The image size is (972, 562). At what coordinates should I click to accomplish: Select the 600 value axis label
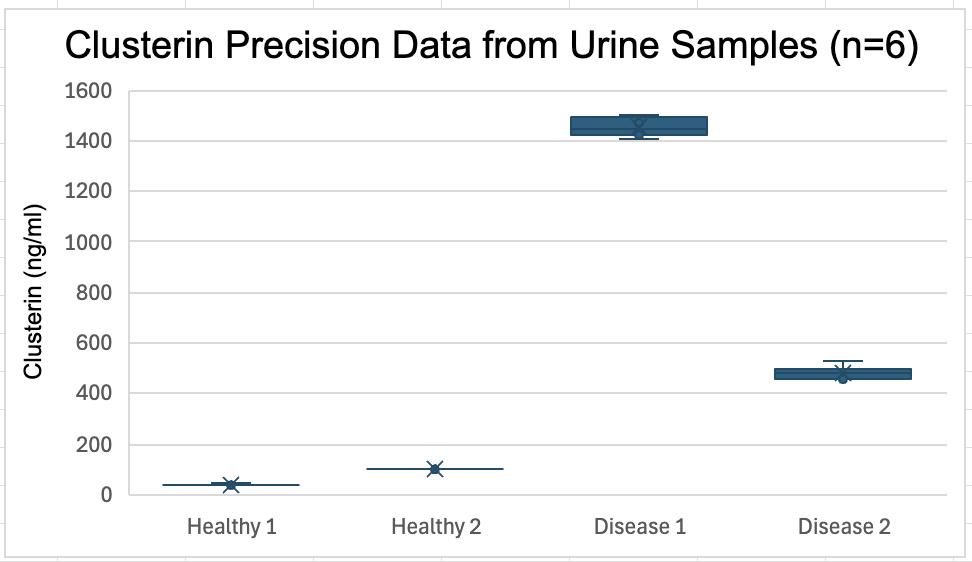(x=95, y=344)
